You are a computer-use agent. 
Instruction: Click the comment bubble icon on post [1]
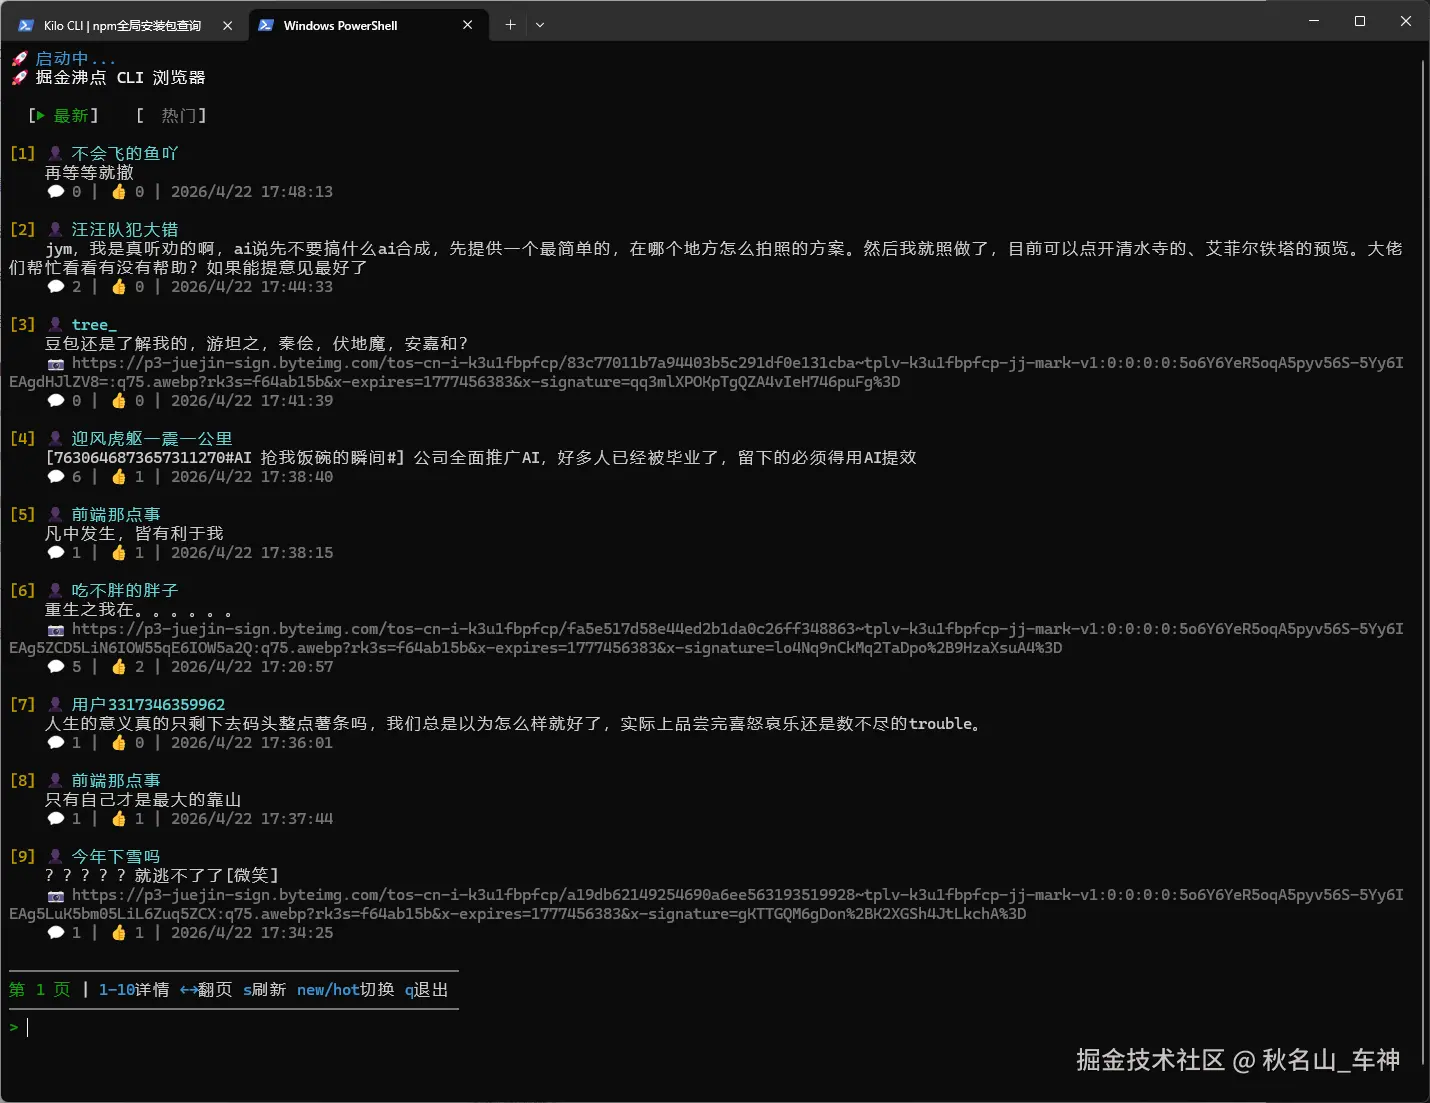point(56,191)
